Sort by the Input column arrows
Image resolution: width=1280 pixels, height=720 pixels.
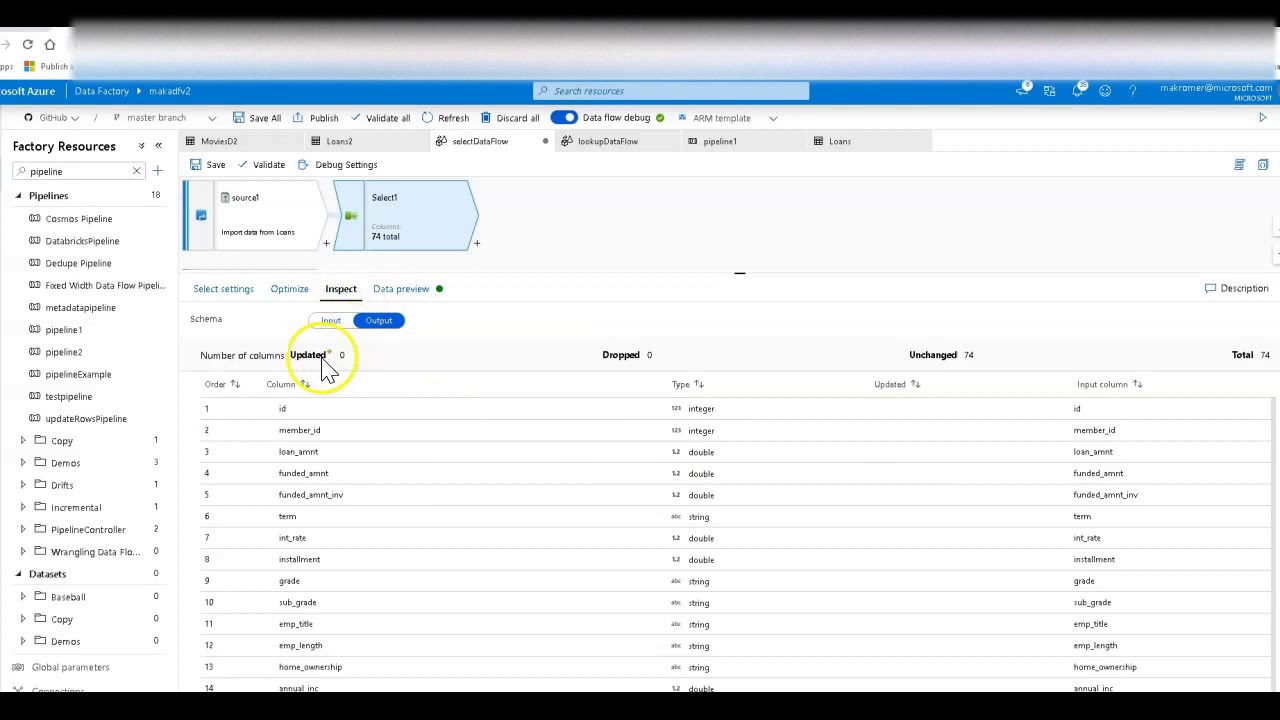1137,384
